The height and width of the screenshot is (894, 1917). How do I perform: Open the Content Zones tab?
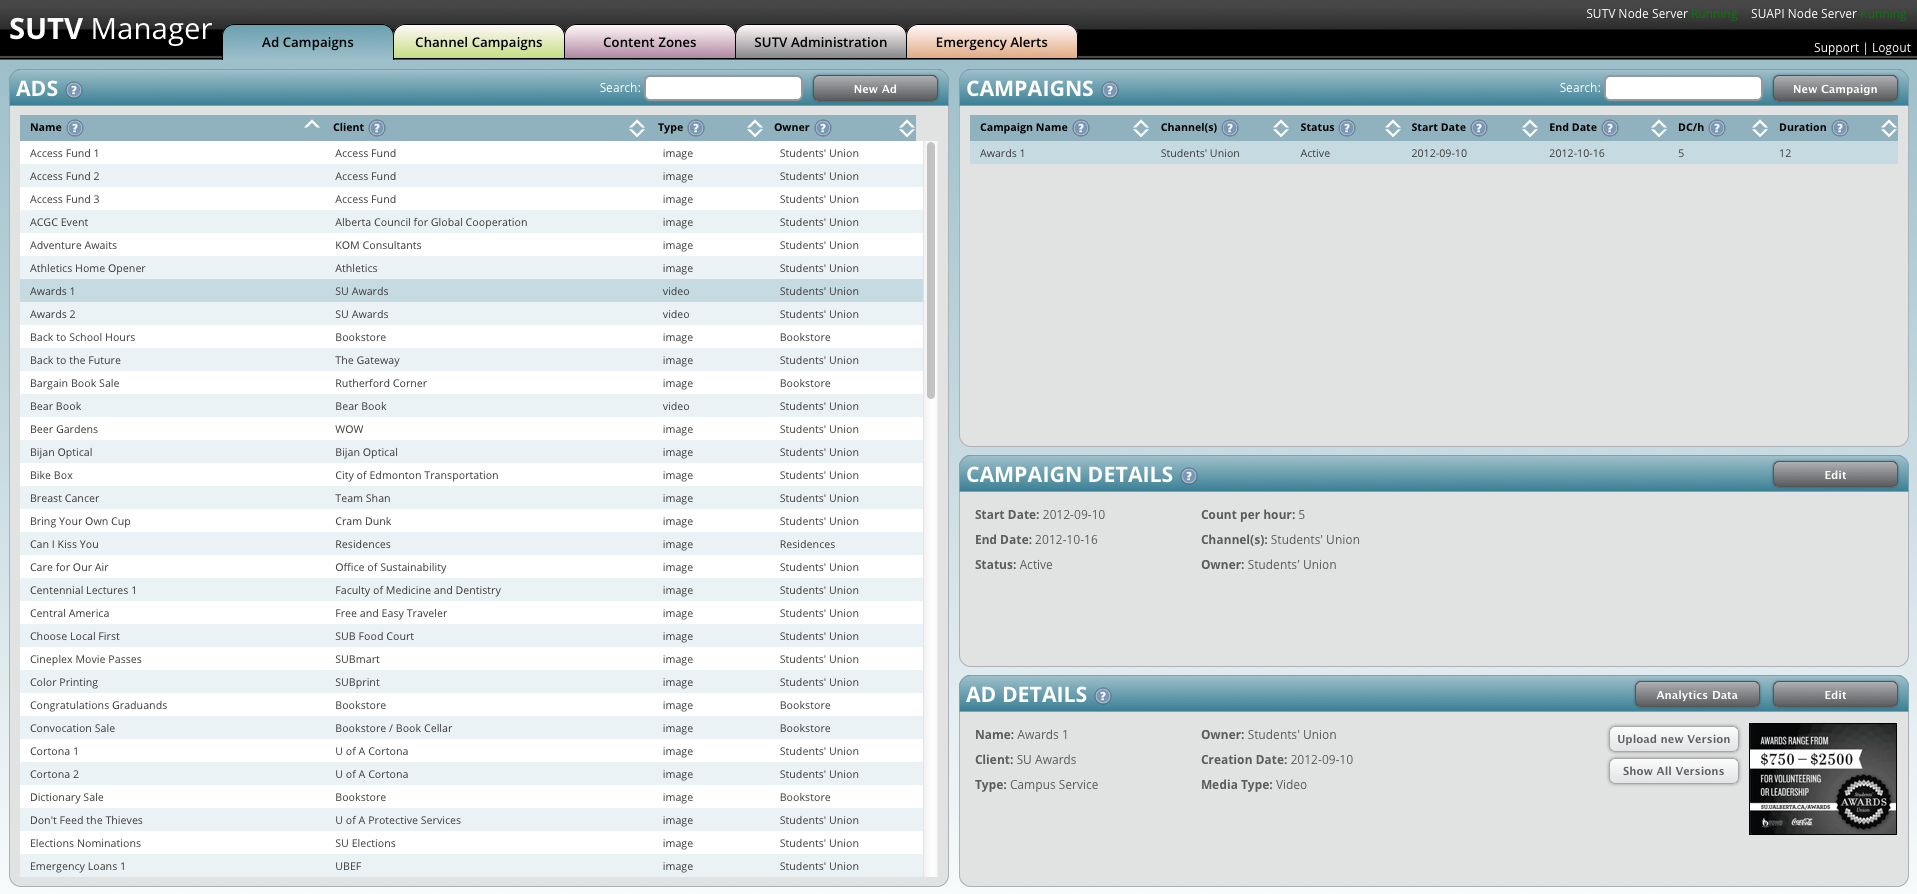(x=650, y=43)
